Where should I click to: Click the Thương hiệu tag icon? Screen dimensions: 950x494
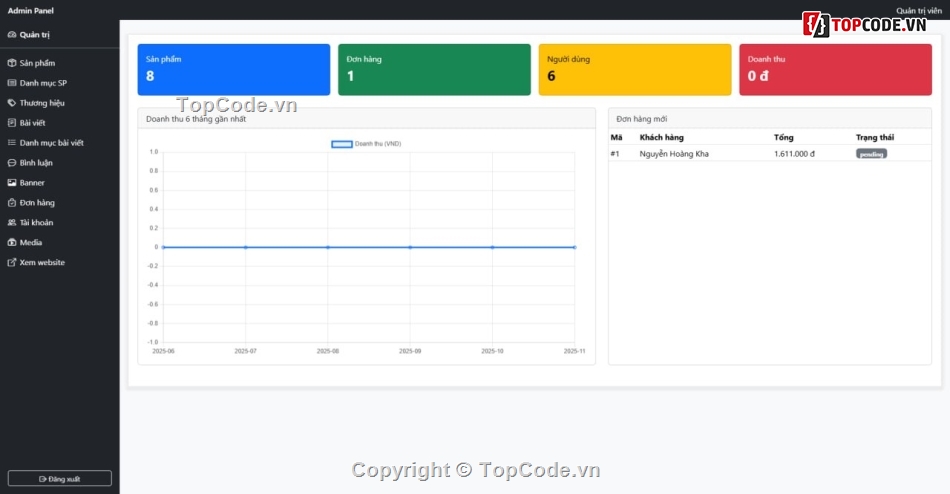tap(12, 103)
